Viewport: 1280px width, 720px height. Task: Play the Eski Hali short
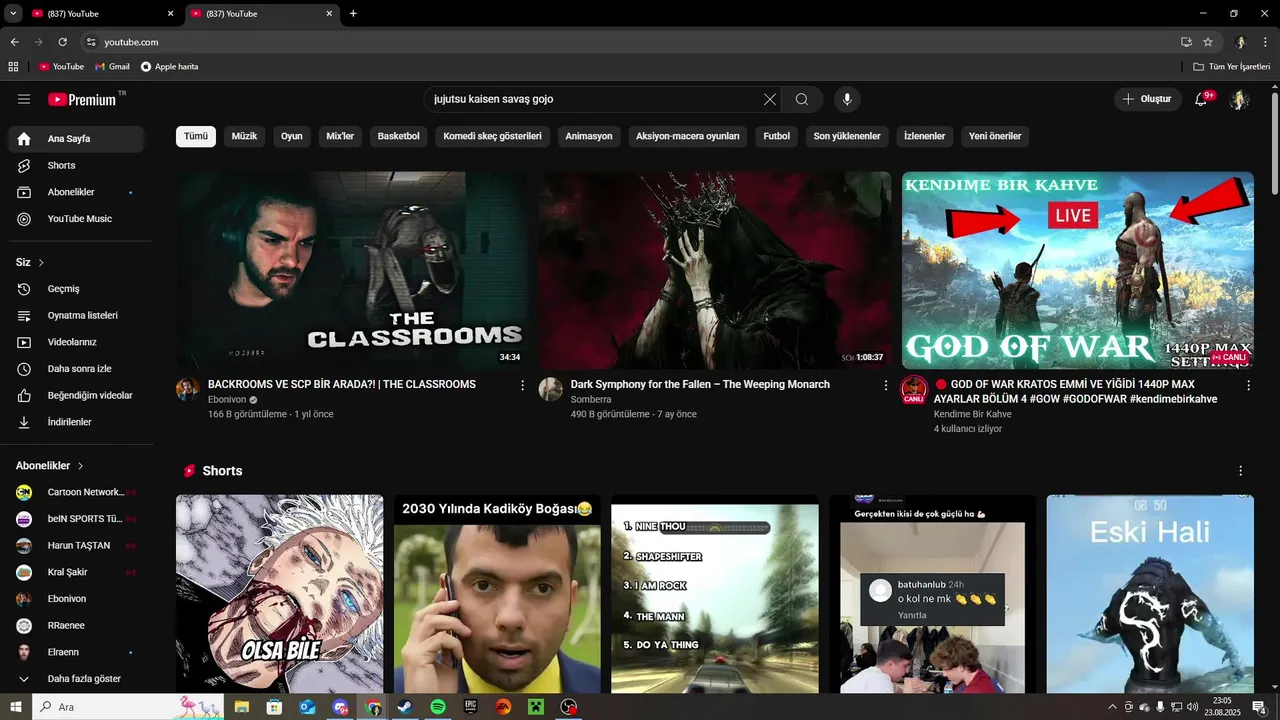tap(1150, 594)
